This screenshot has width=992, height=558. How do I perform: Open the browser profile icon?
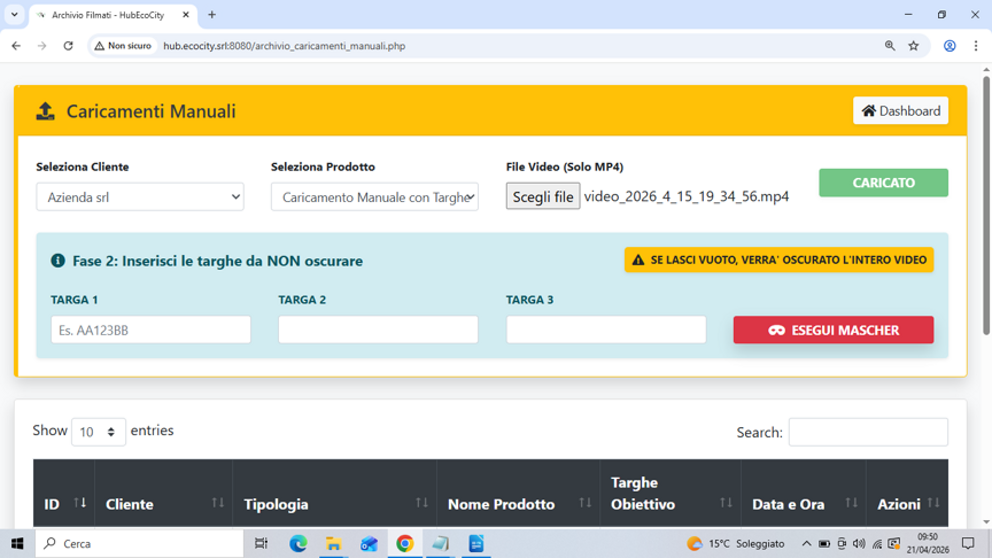950,46
